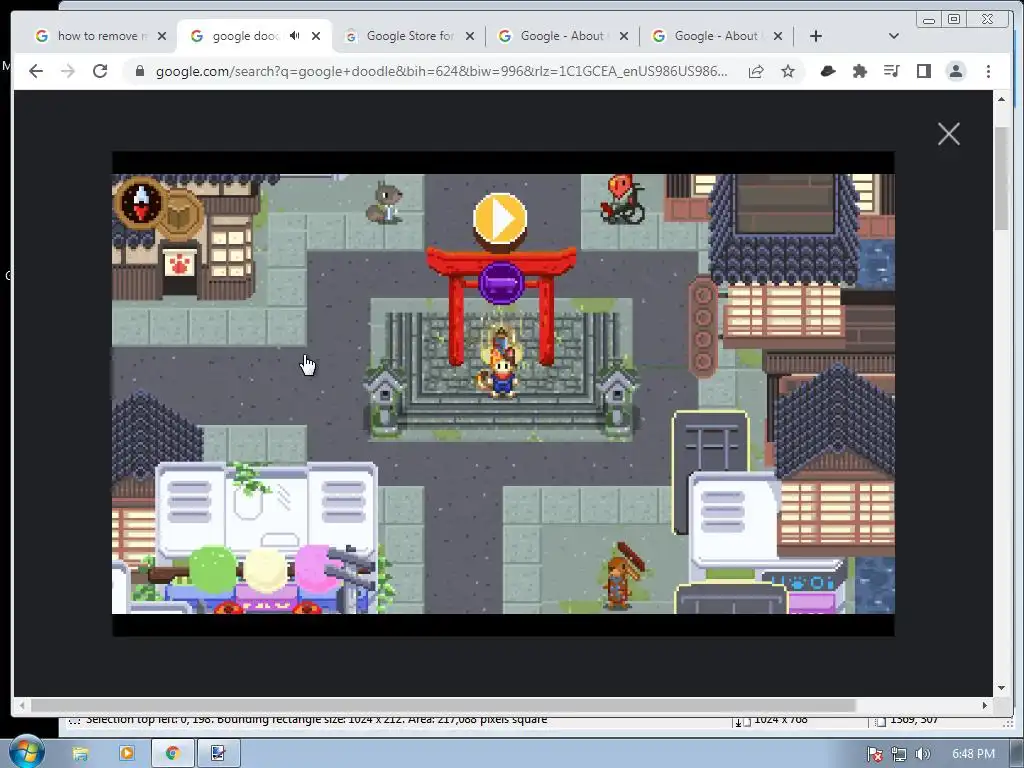1024x768 pixels.
Task: Mute the google doodle tab audio icon
Action: point(295,36)
